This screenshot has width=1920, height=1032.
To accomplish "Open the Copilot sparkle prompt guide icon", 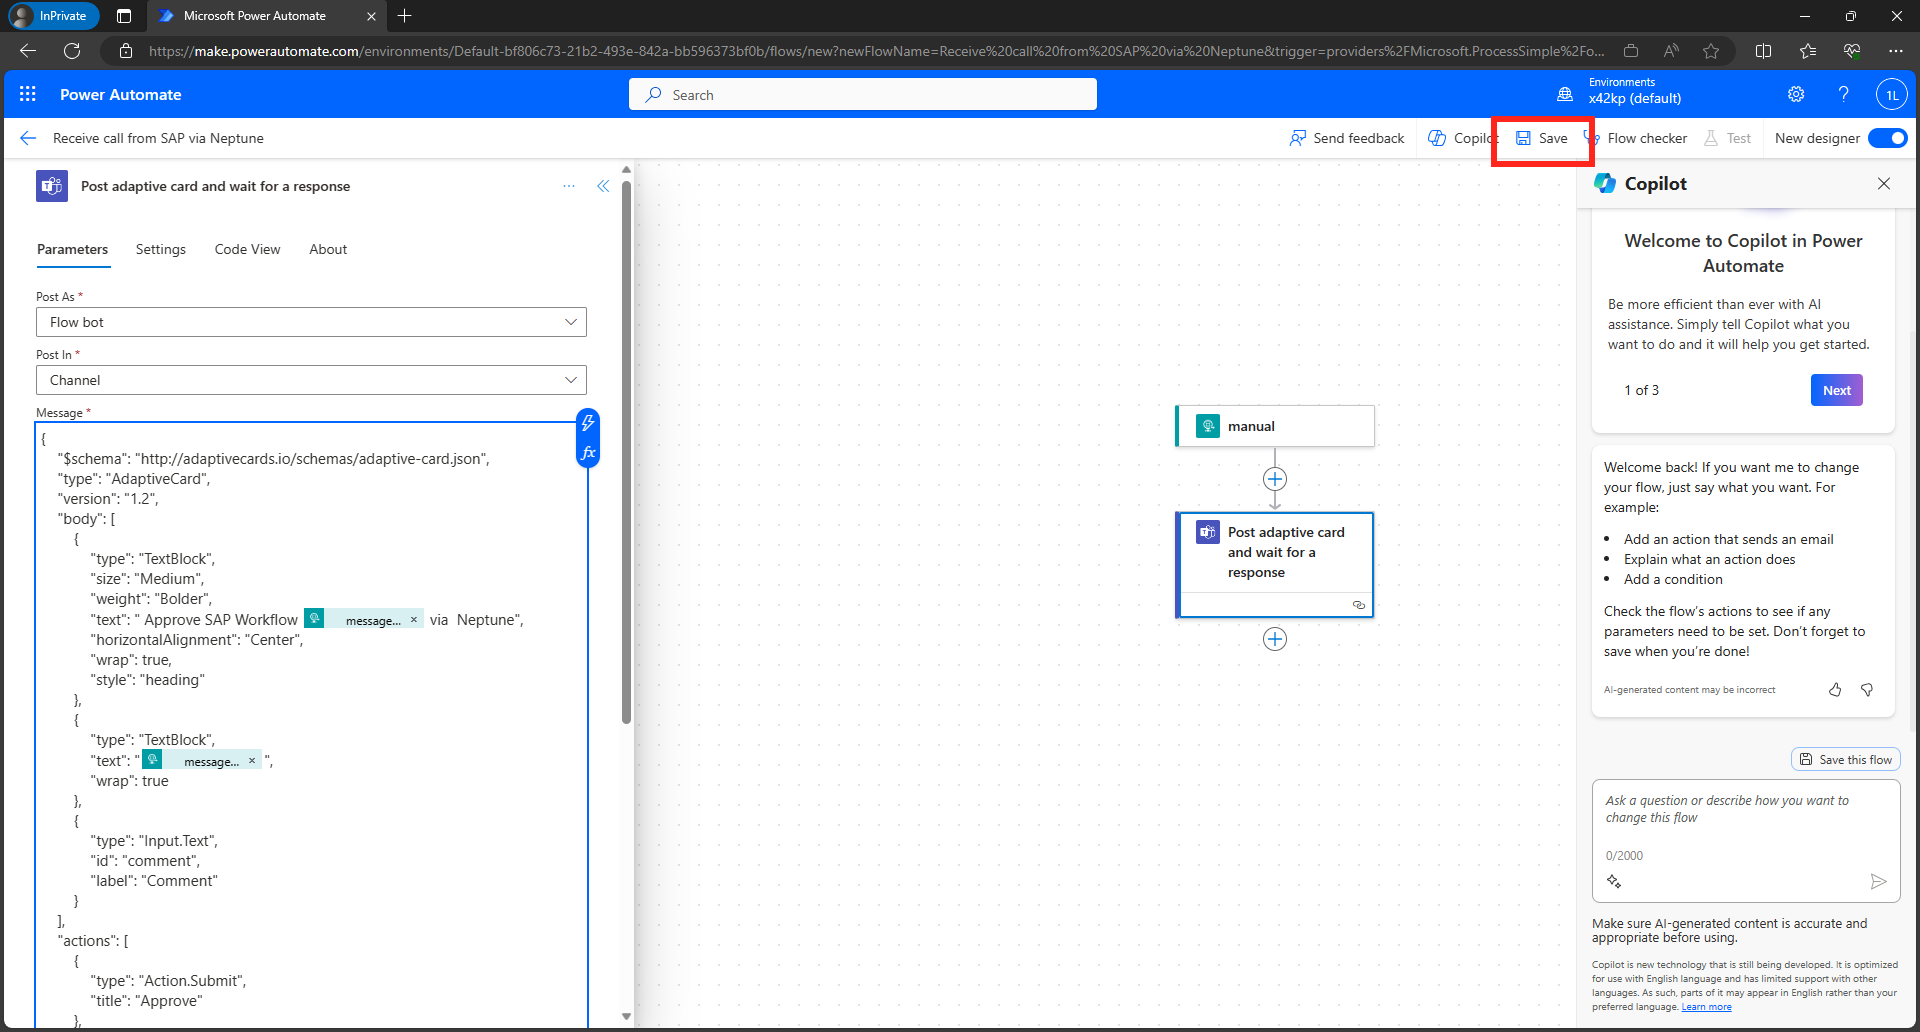I will point(1614,881).
